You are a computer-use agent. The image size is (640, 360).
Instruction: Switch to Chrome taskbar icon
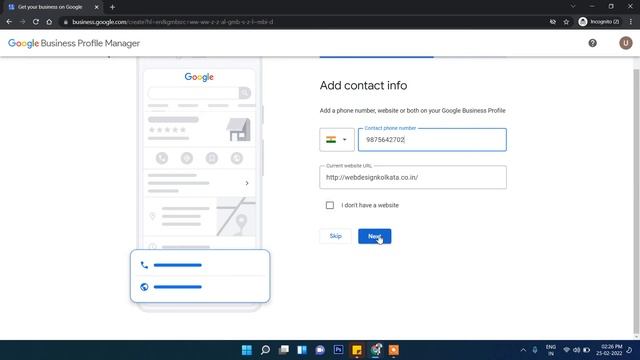(376, 350)
